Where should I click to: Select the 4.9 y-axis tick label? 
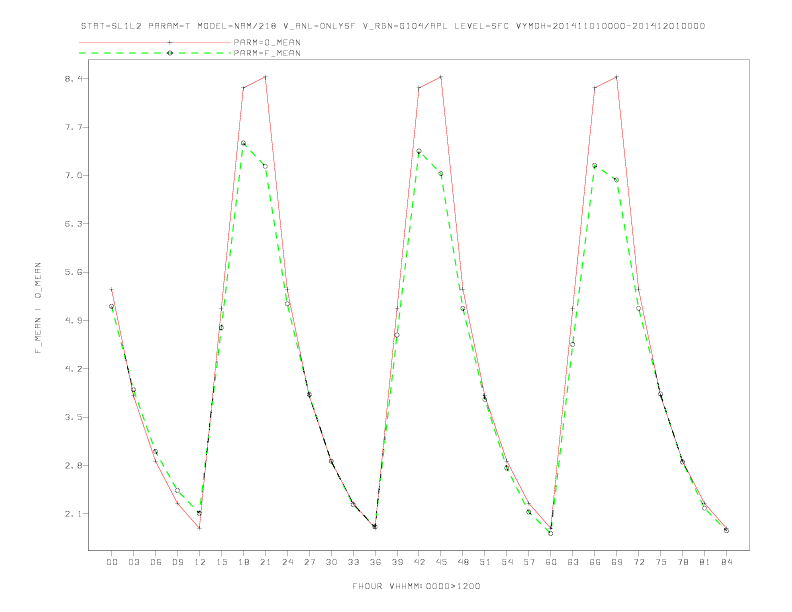[x=72, y=321]
